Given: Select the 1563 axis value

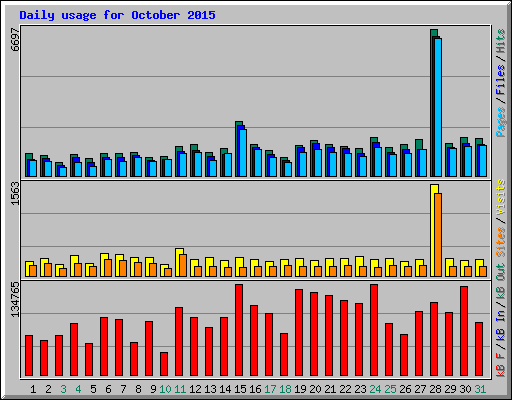Looking at the screenshot, I should [15, 193].
